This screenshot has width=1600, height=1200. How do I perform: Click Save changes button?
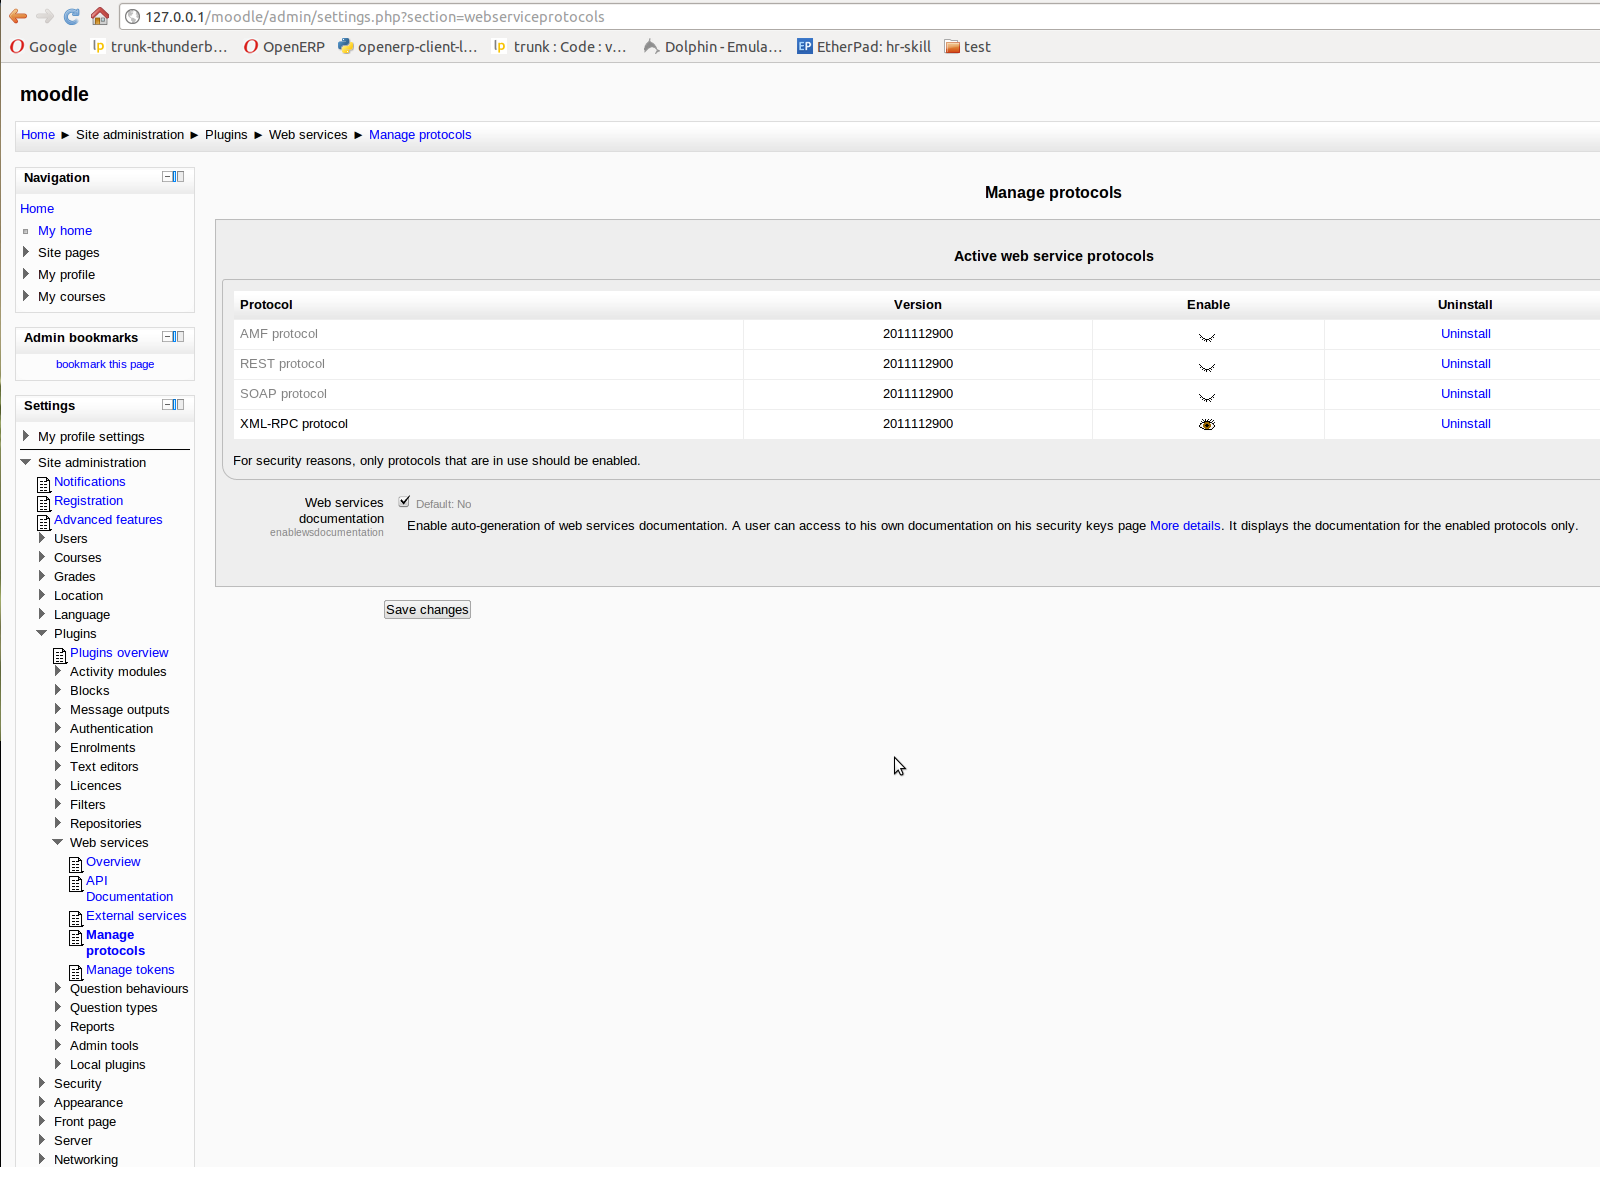pyautogui.click(x=427, y=610)
